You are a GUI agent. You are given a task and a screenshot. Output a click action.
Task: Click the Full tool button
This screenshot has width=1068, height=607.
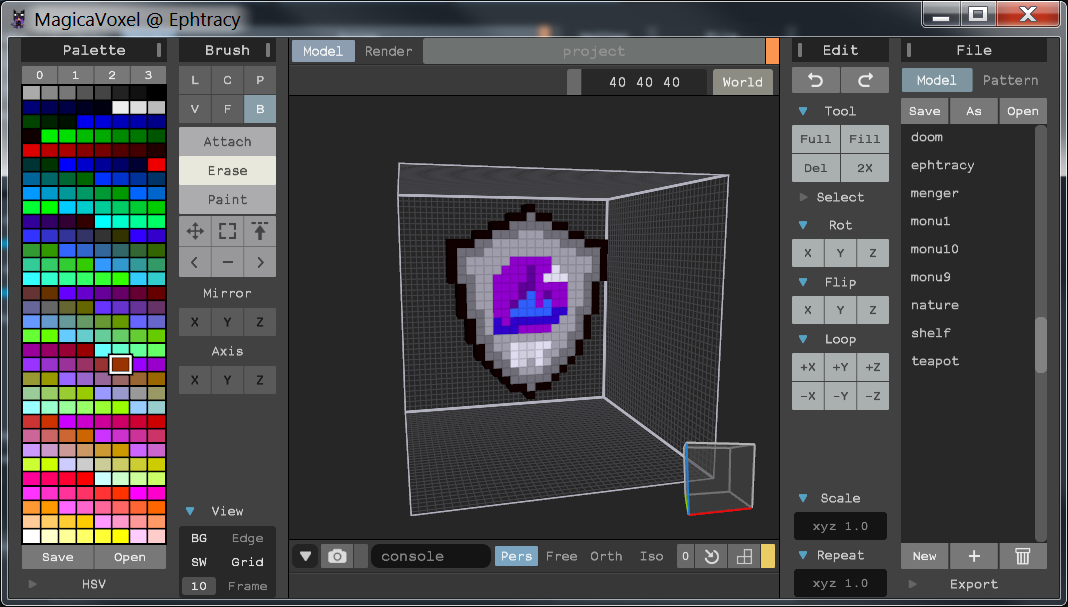tap(815, 139)
